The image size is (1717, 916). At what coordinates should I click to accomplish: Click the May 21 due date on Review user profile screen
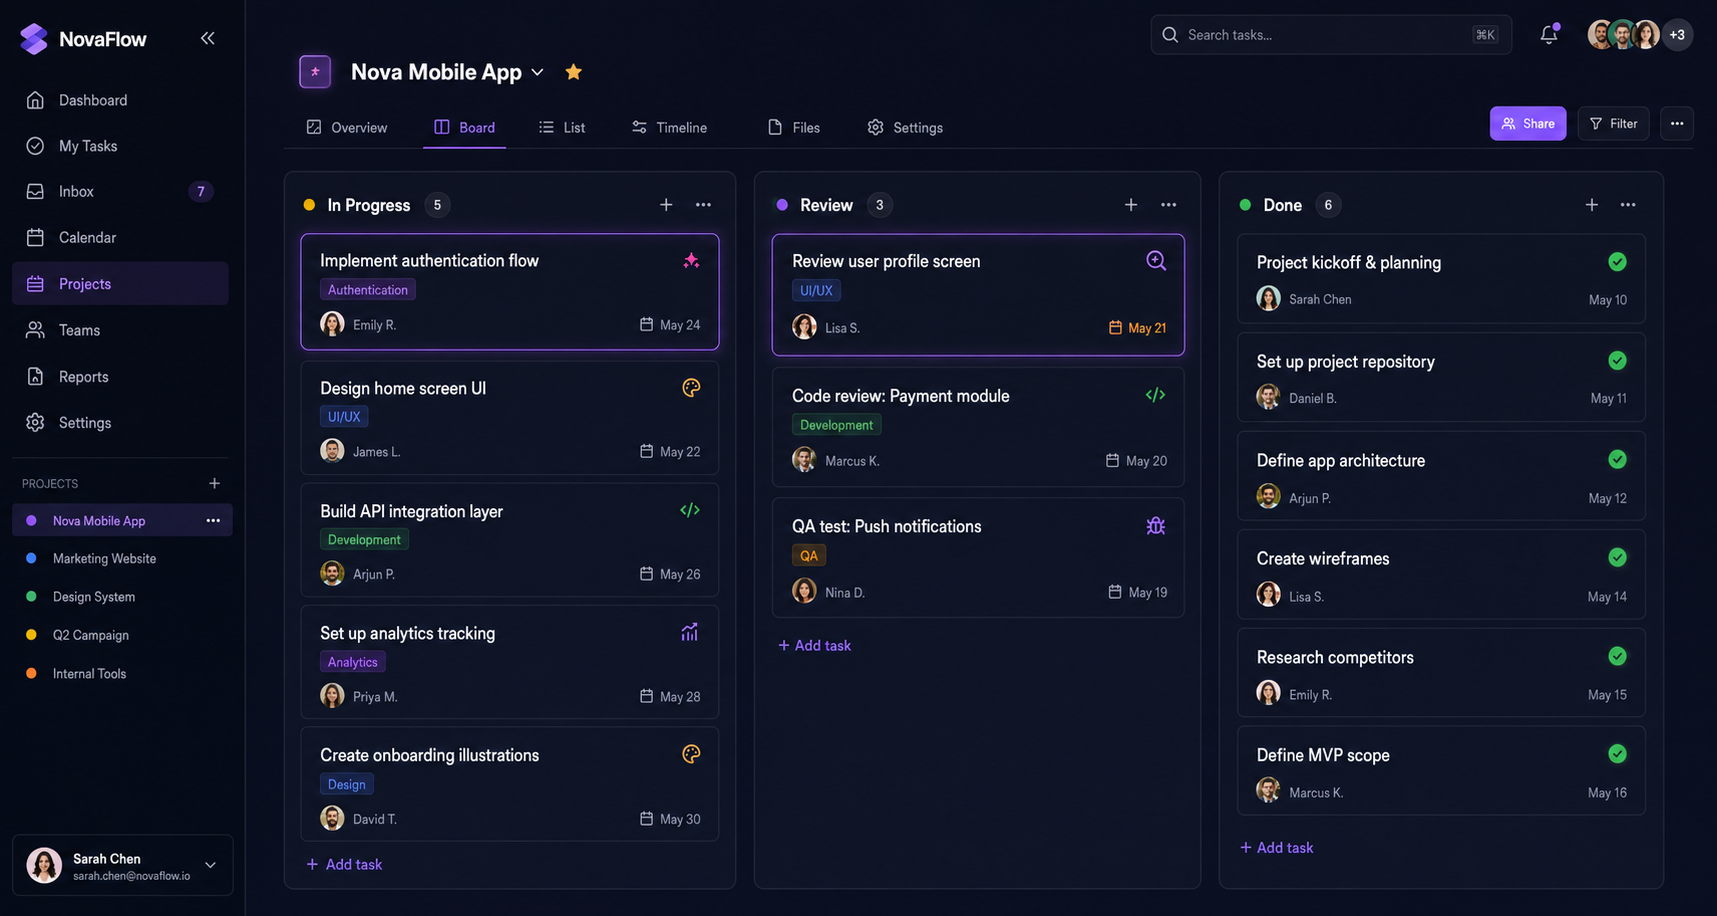point(1137,328)
